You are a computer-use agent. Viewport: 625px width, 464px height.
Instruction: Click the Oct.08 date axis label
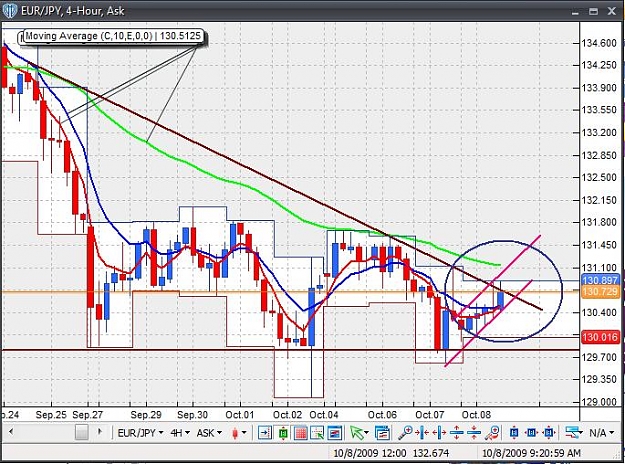coord(476,415)
